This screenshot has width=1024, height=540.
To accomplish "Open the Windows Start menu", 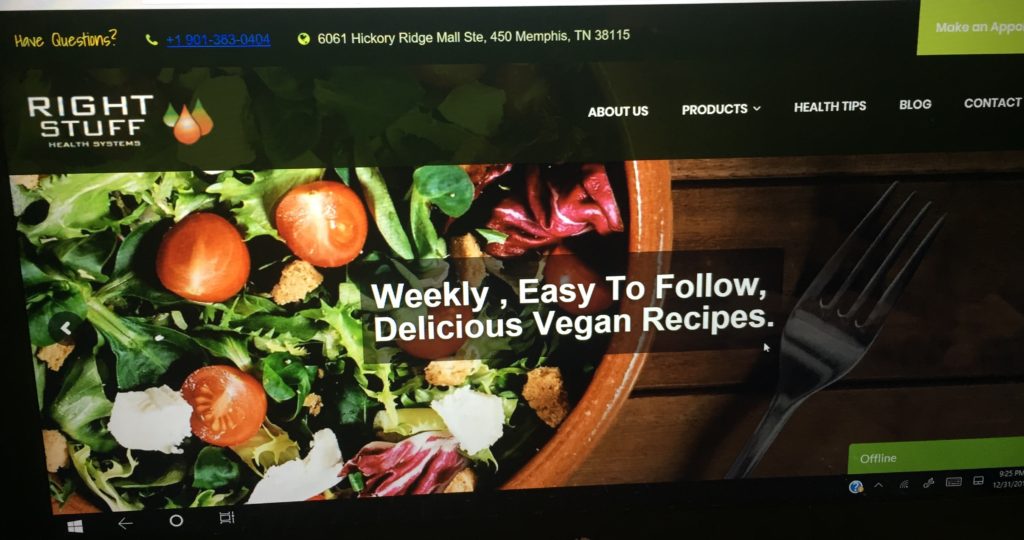I will click(x=75, y=526).
